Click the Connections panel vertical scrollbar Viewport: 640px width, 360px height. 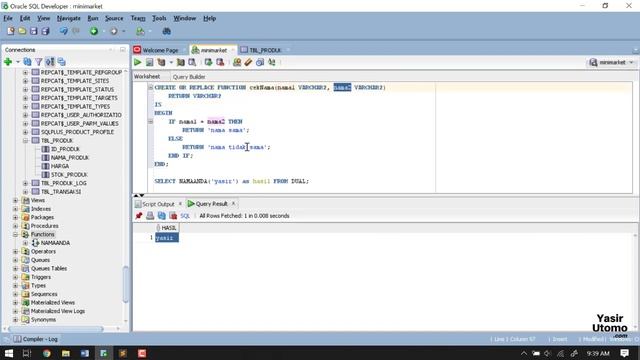[x=126, y=284]
